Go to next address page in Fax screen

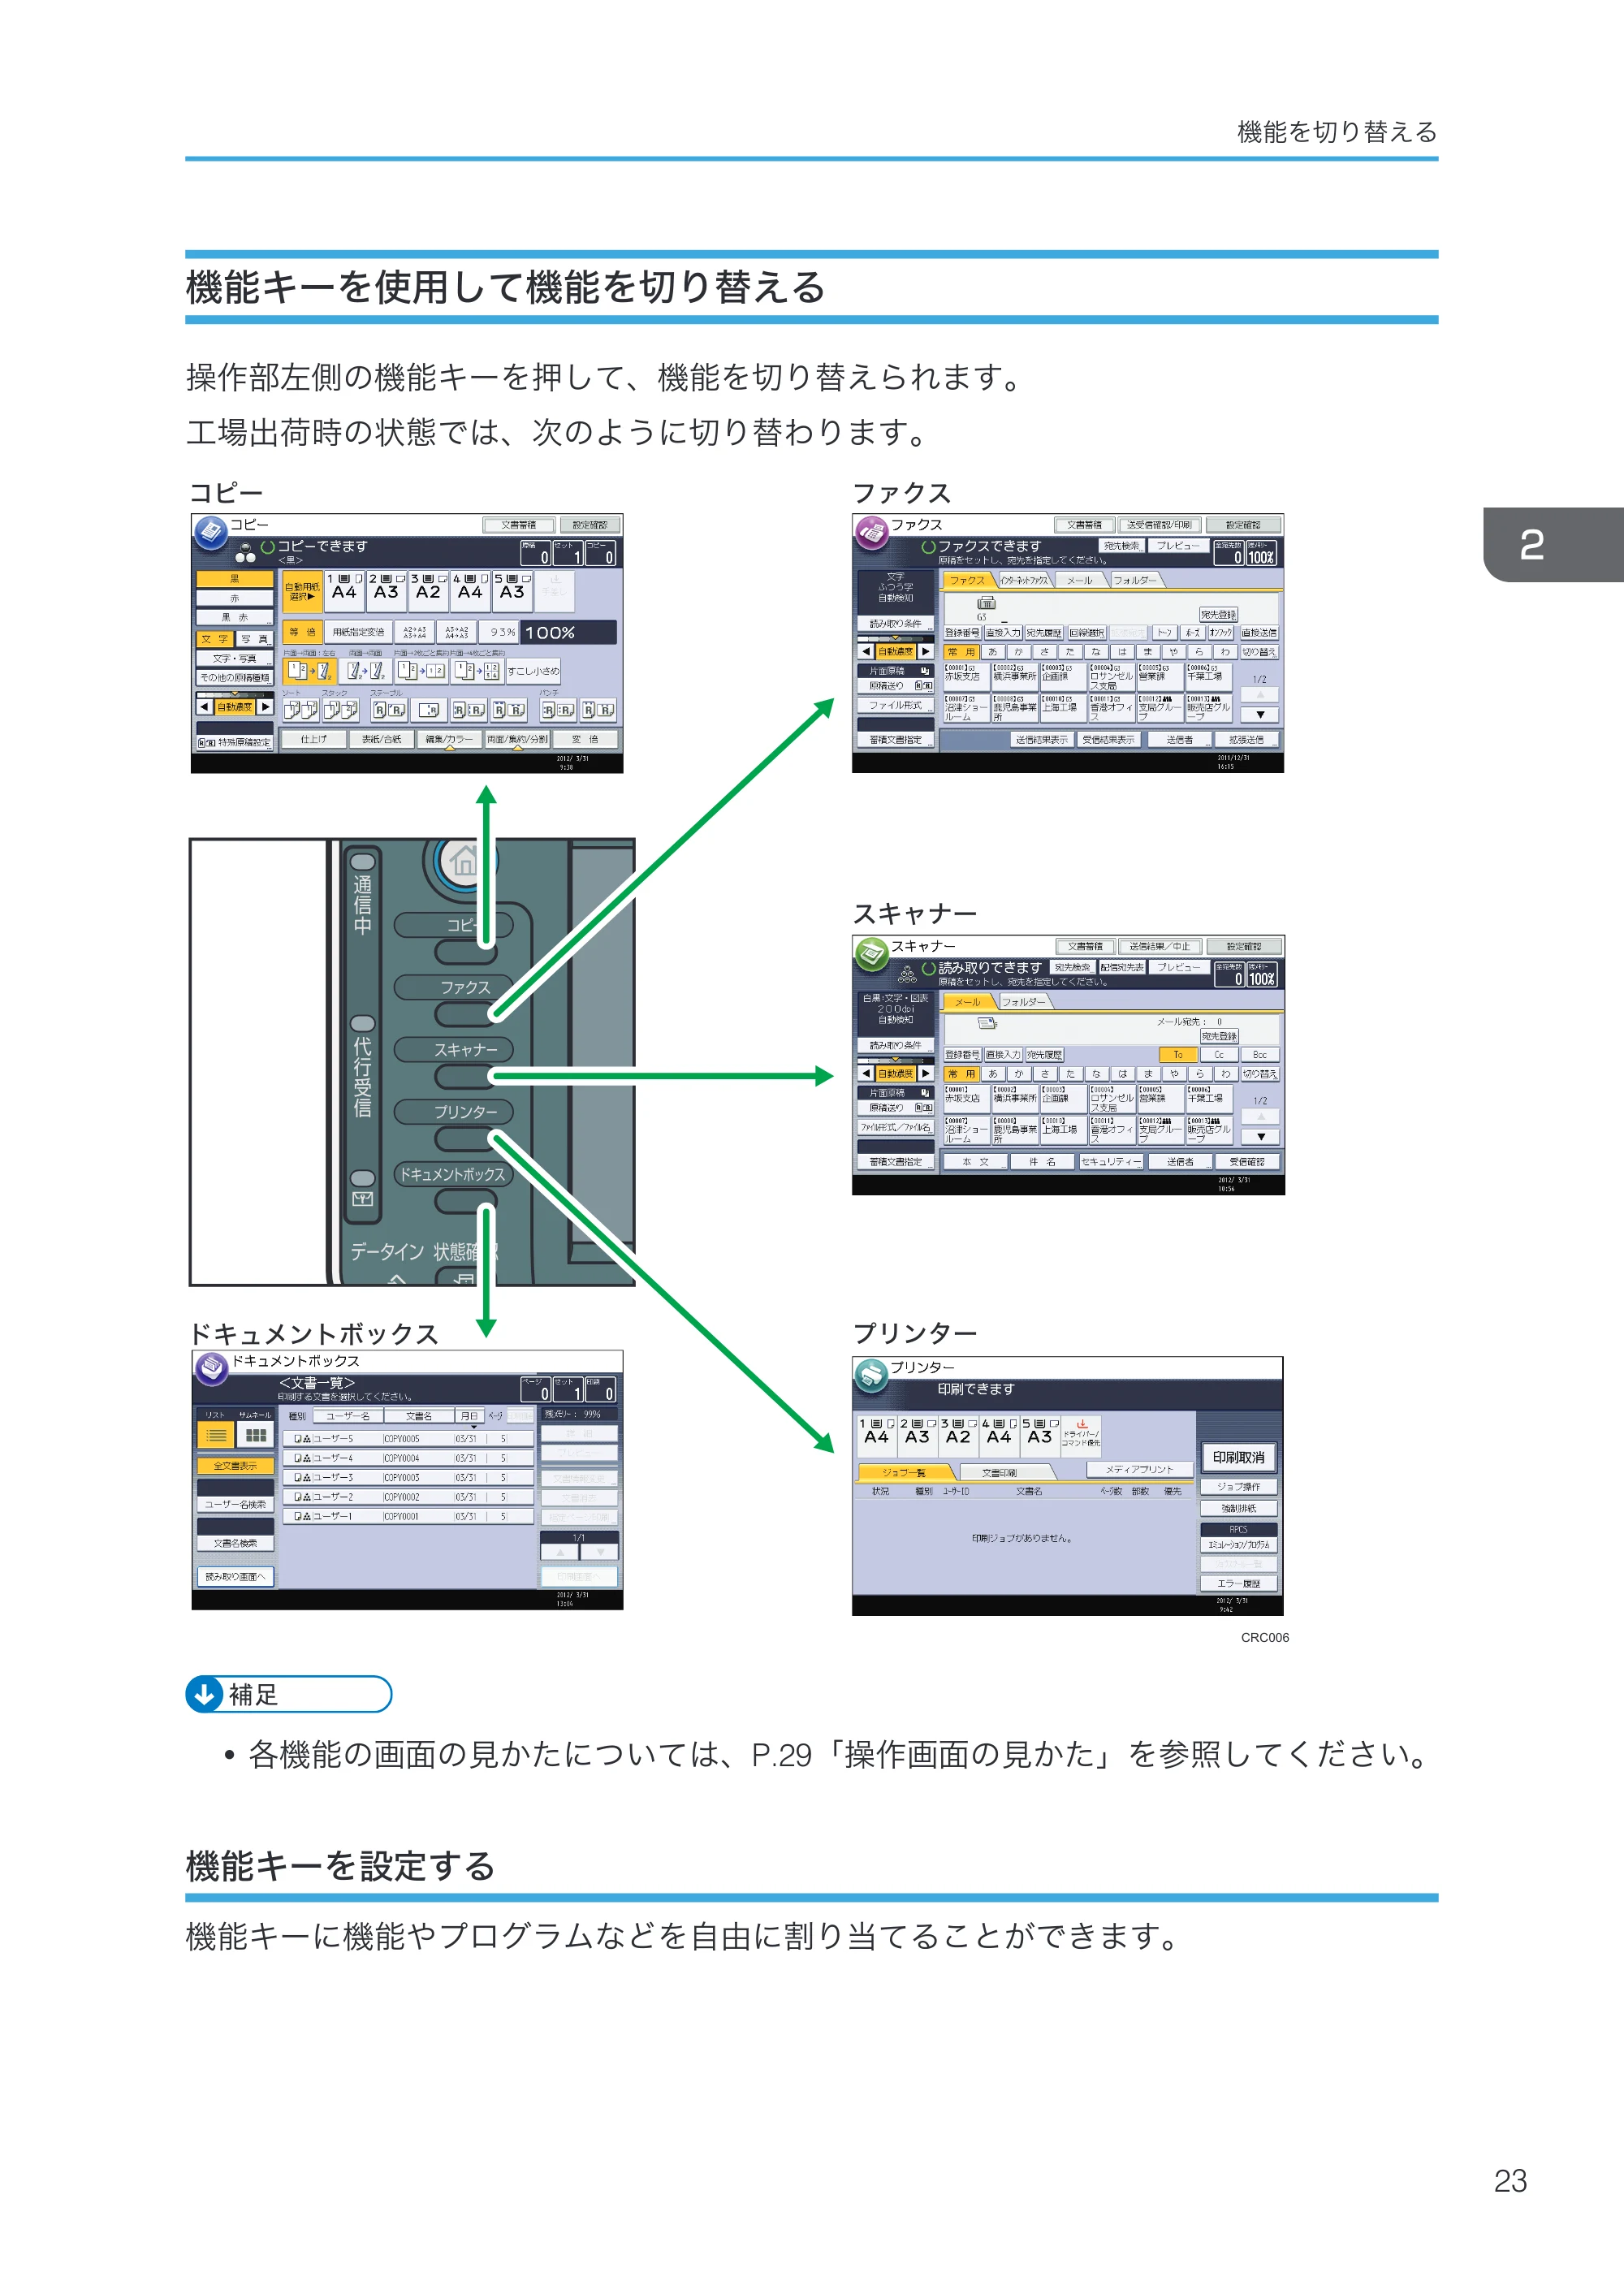1260,715
